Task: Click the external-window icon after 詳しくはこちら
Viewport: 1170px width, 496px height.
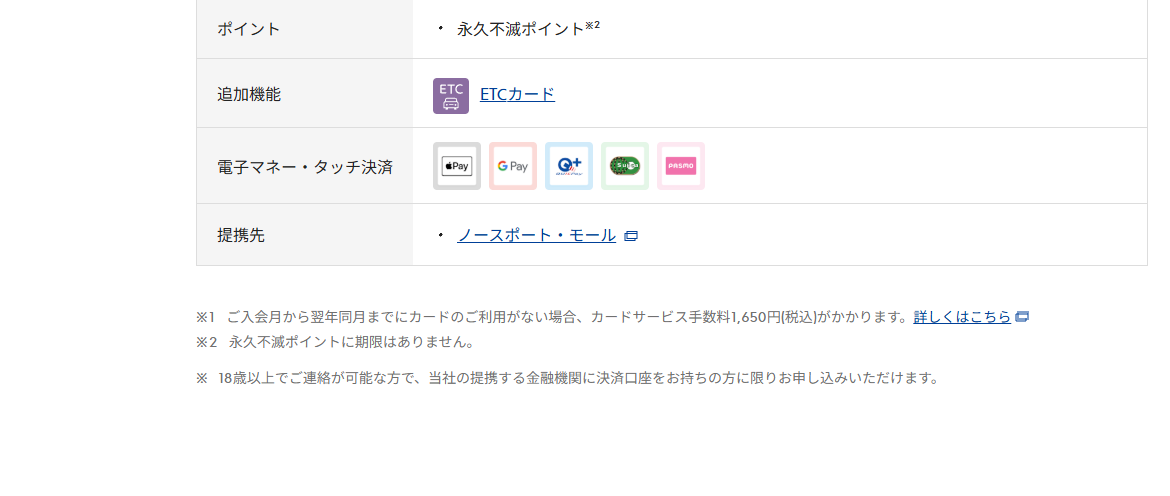Action: click(x=1022, y=316)
